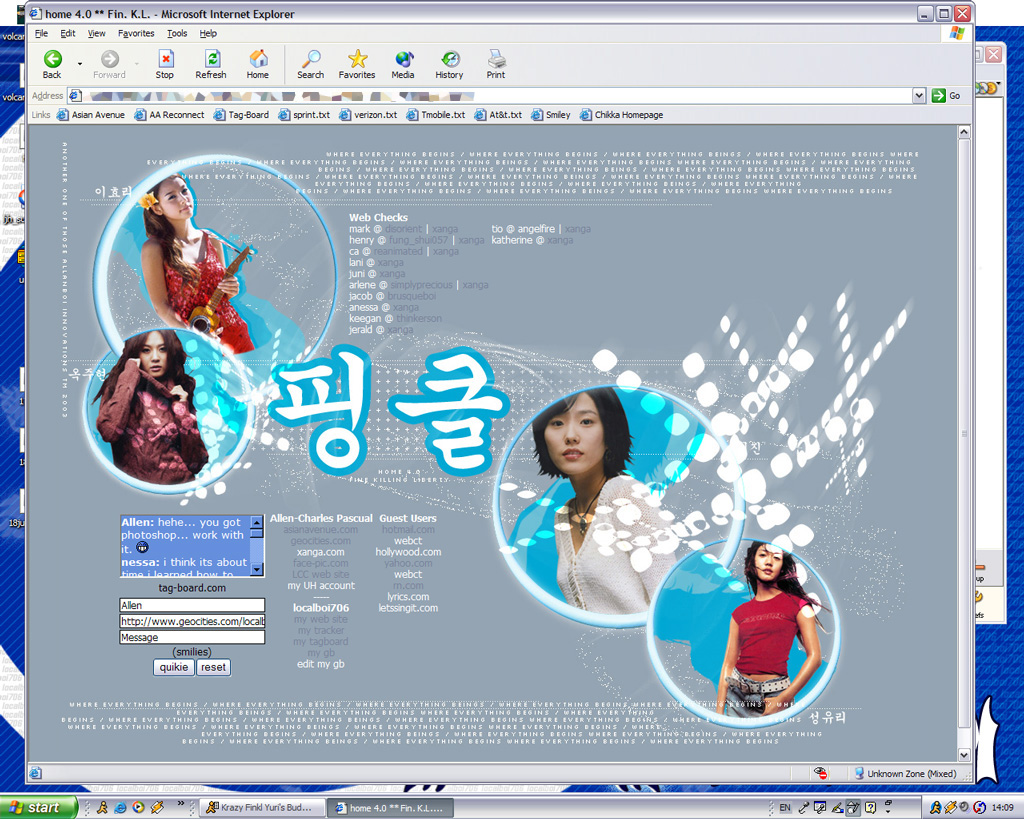Open the Tag-Board links bar shortcut
Screen dimensions: 1024x819
[x=241, y=115]
